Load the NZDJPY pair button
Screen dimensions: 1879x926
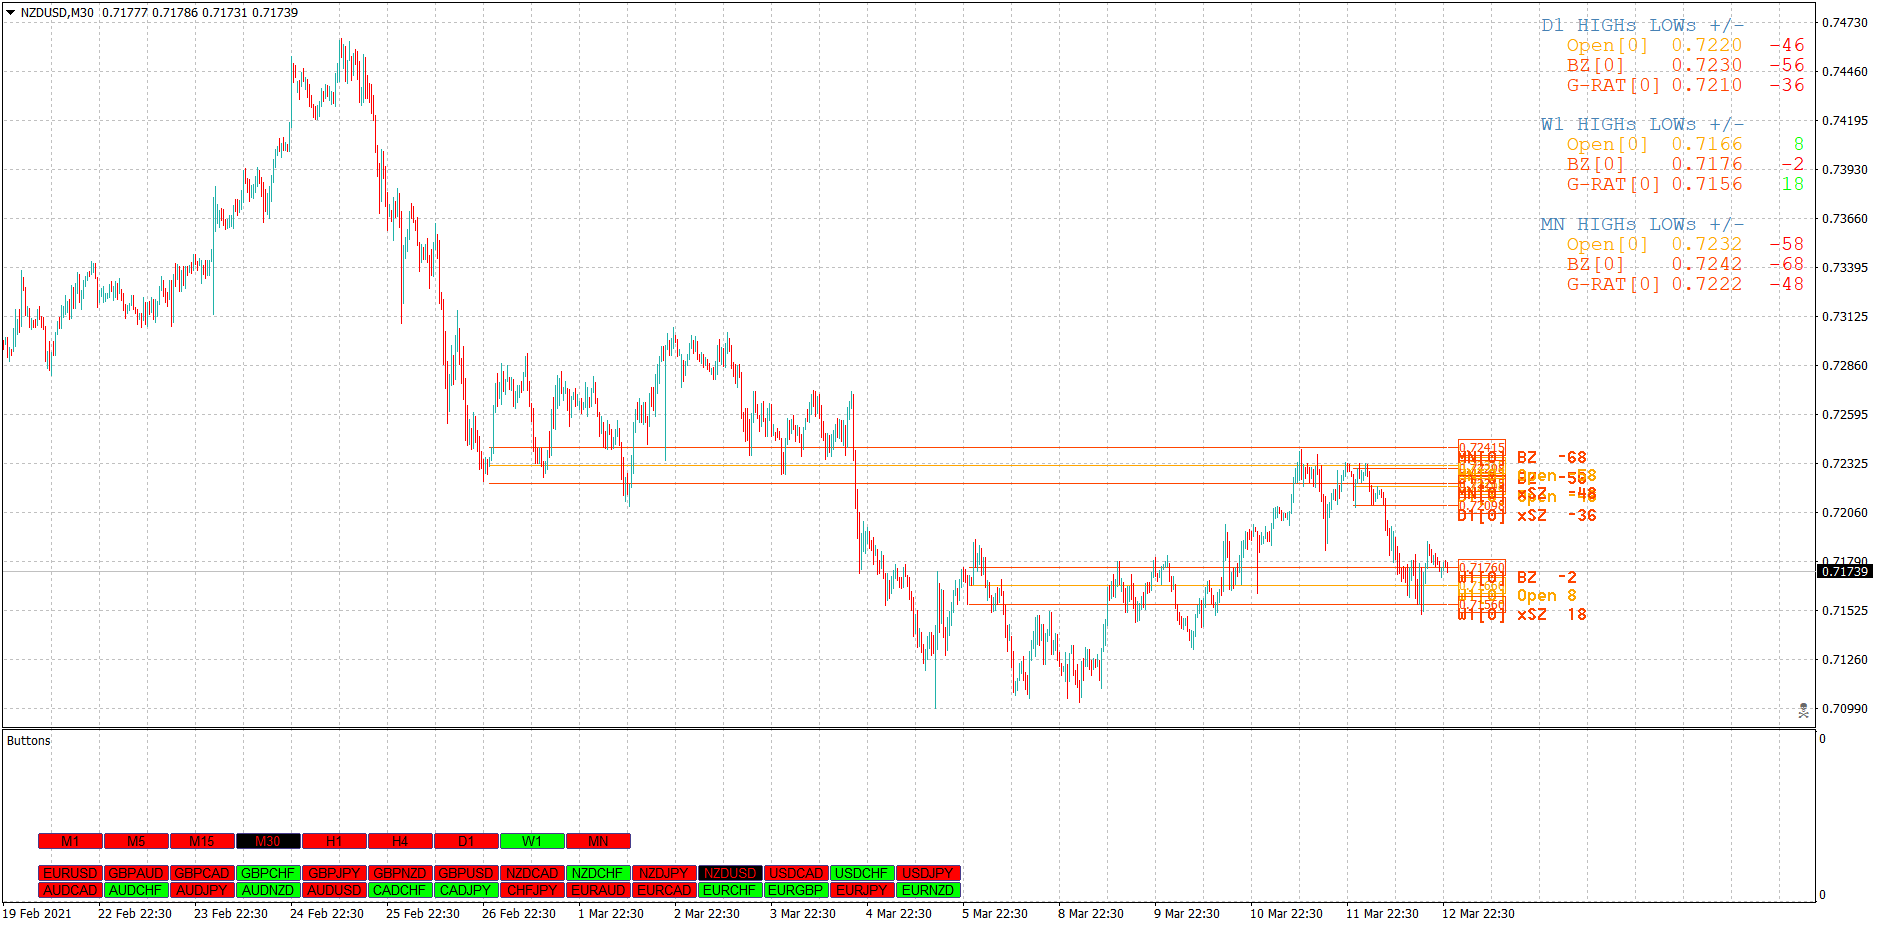click(x=664, y=873)
